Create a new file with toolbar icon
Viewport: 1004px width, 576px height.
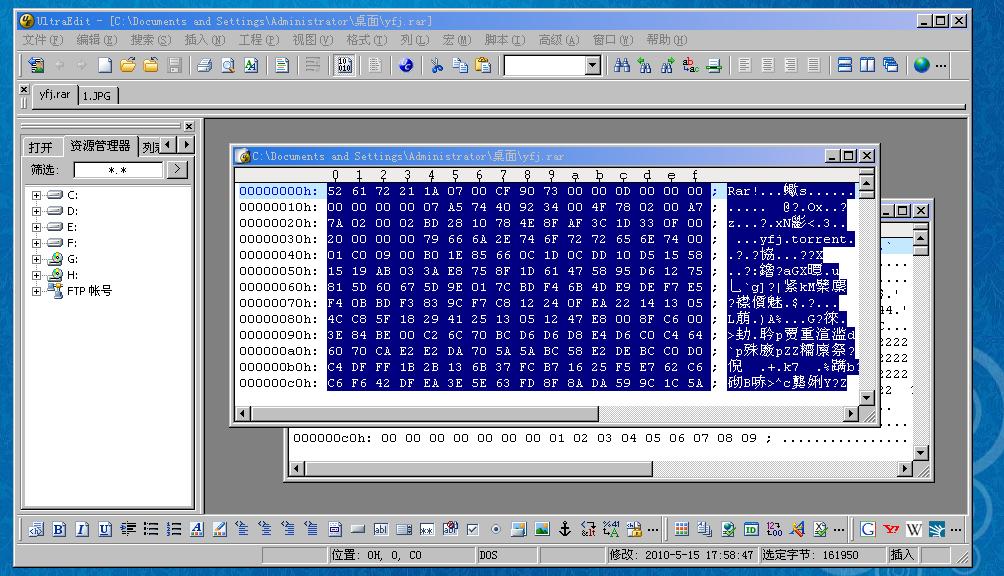coord(104,65)
